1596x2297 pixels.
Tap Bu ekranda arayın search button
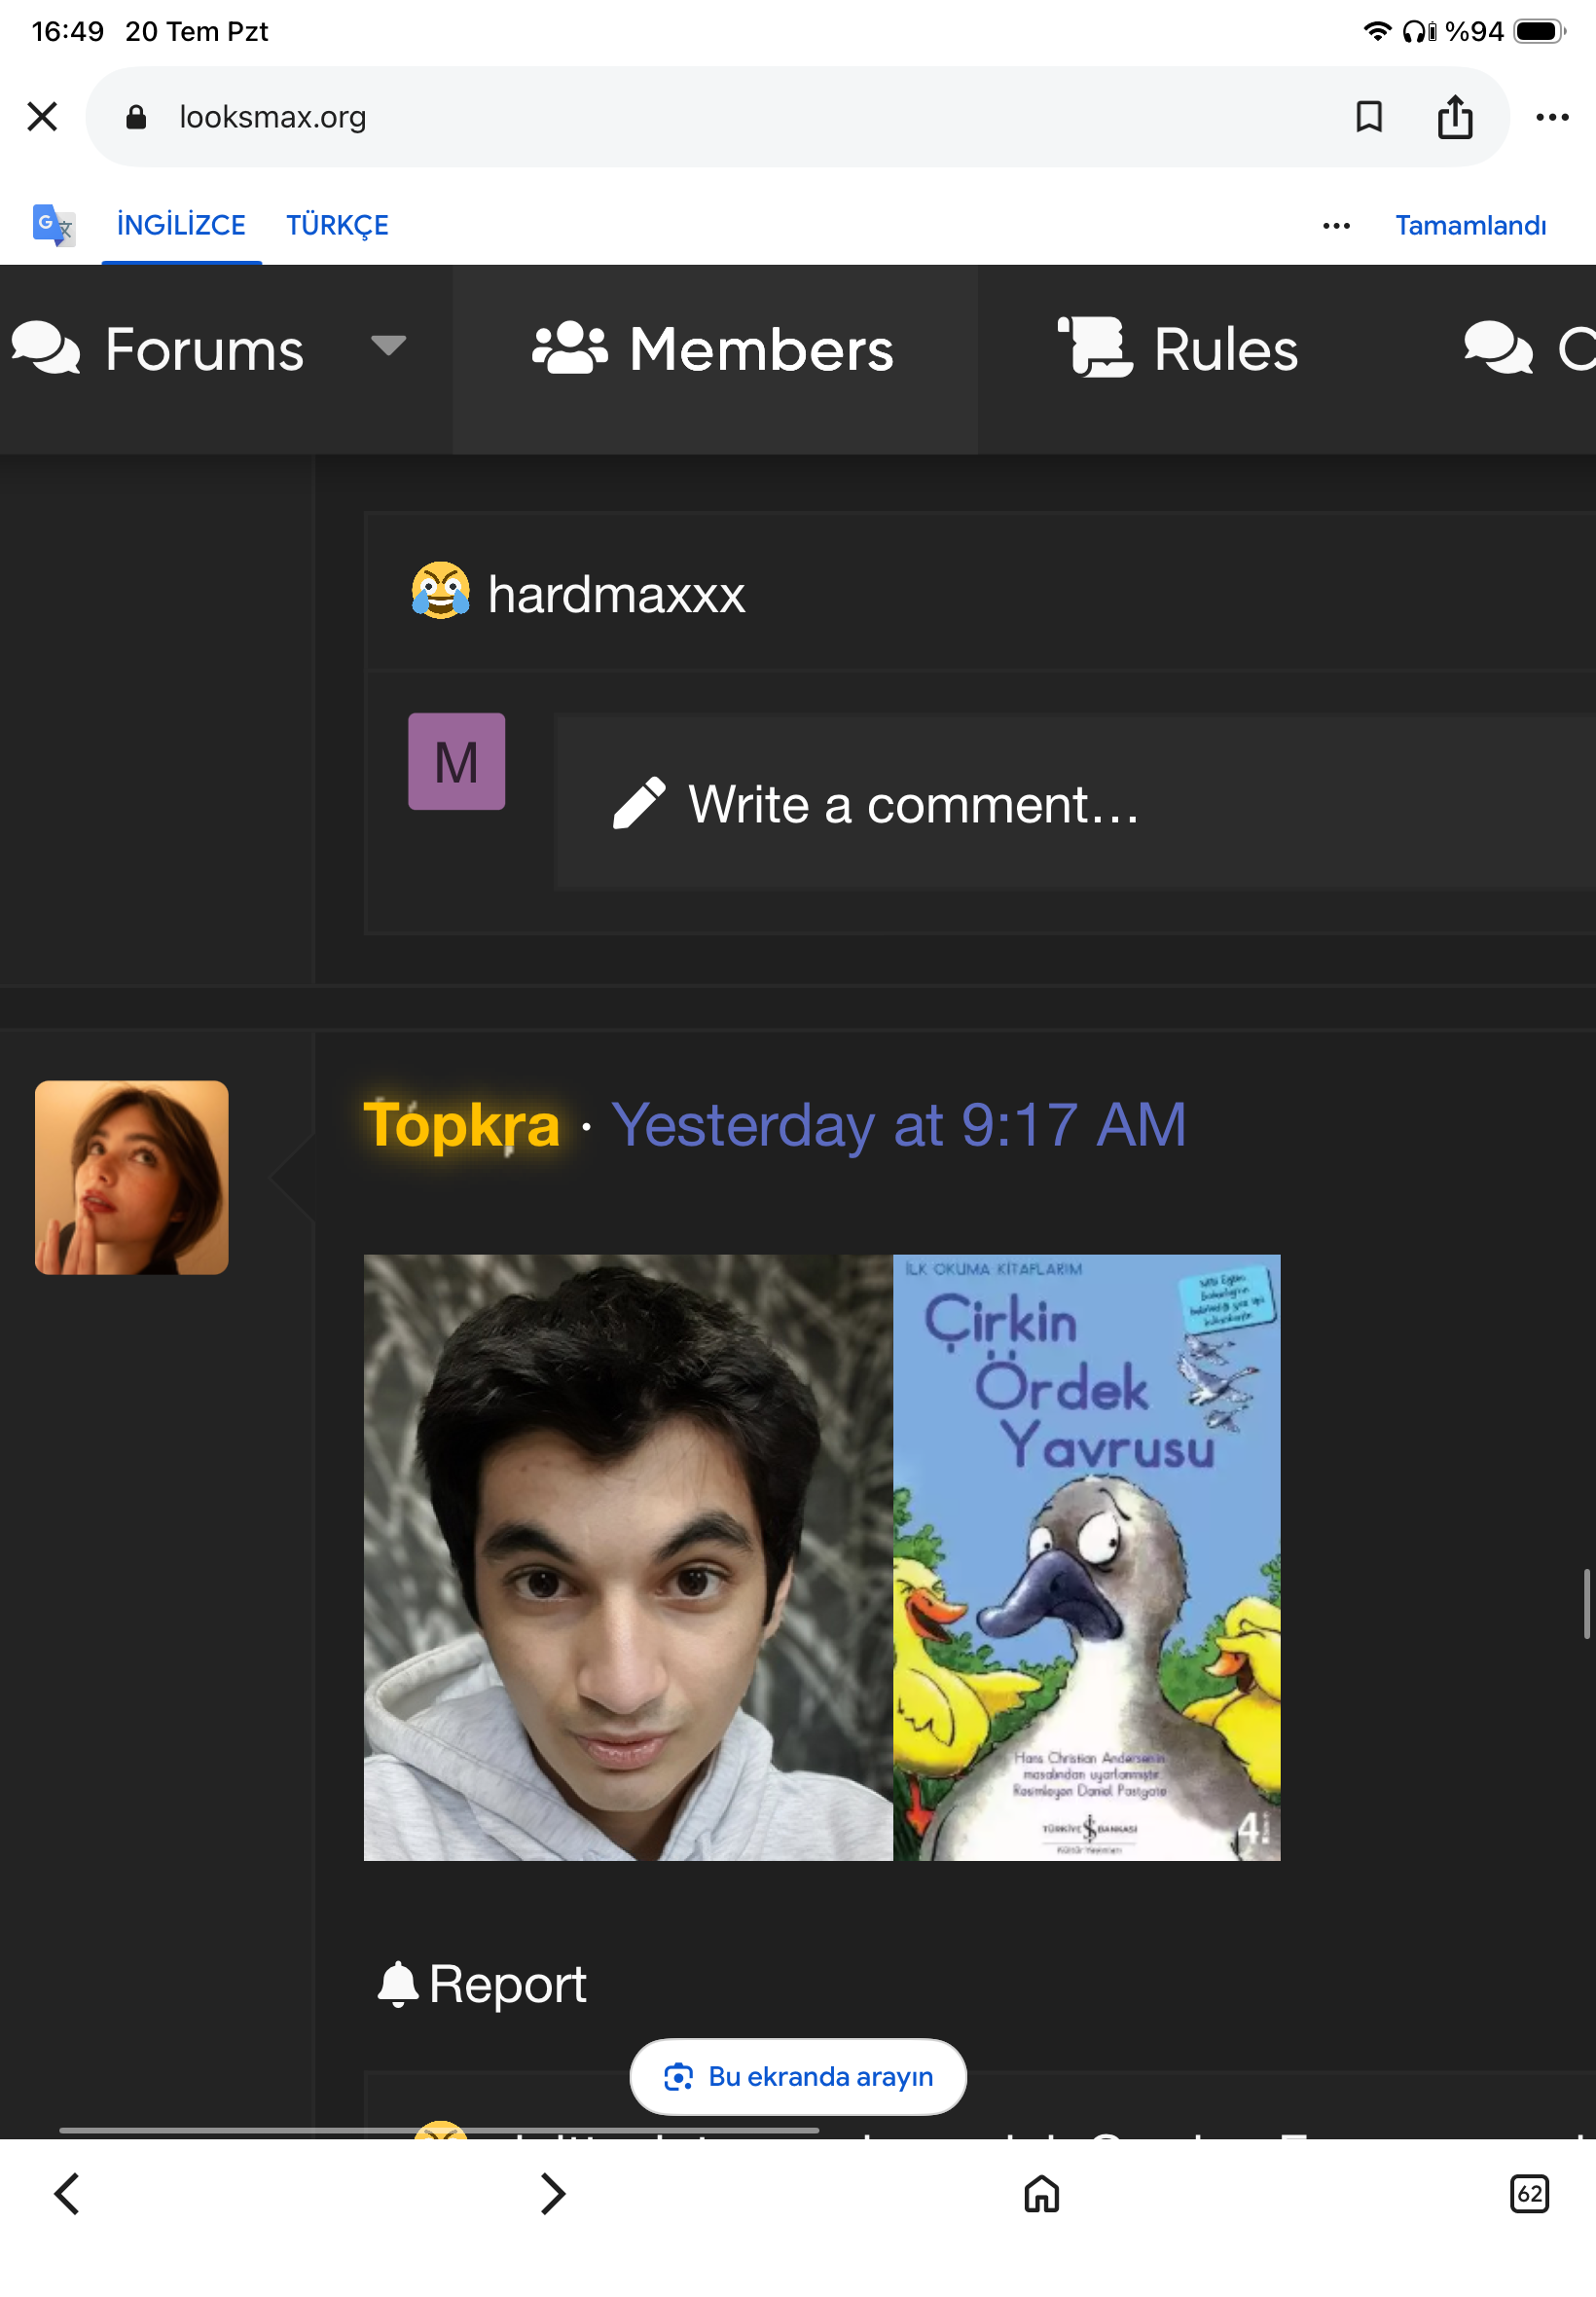click(x=798, y=2077)
